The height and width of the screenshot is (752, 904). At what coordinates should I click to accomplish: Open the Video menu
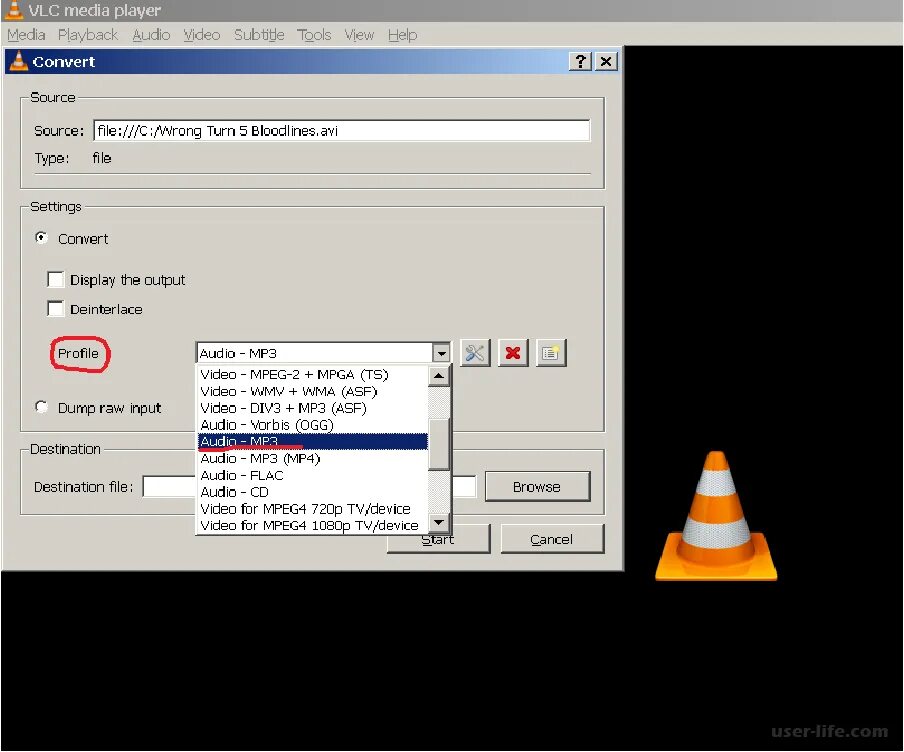coord(202,35)
